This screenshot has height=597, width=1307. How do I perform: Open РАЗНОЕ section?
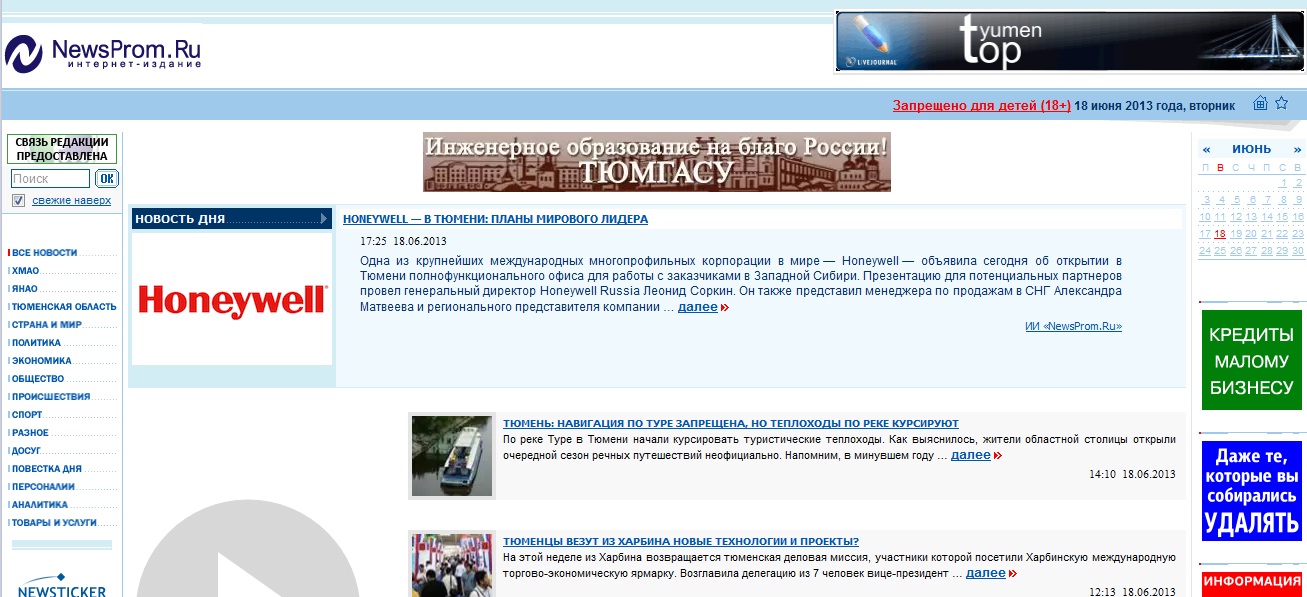click(x=30, y=433)
